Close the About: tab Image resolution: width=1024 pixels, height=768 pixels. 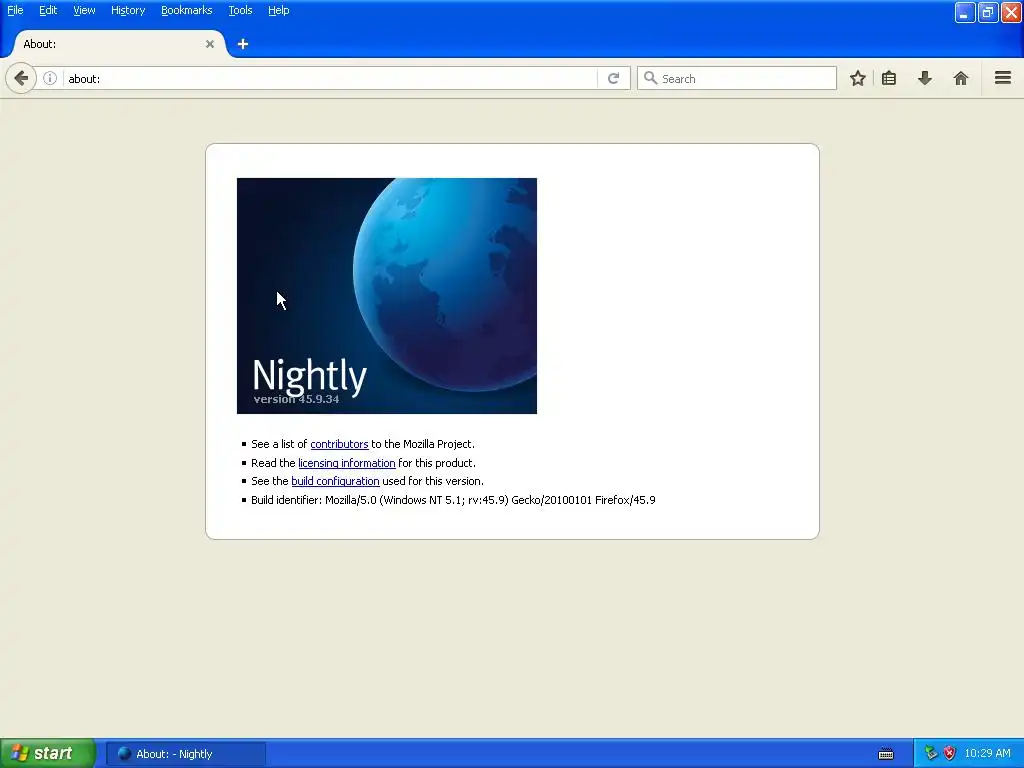[210, 44]
